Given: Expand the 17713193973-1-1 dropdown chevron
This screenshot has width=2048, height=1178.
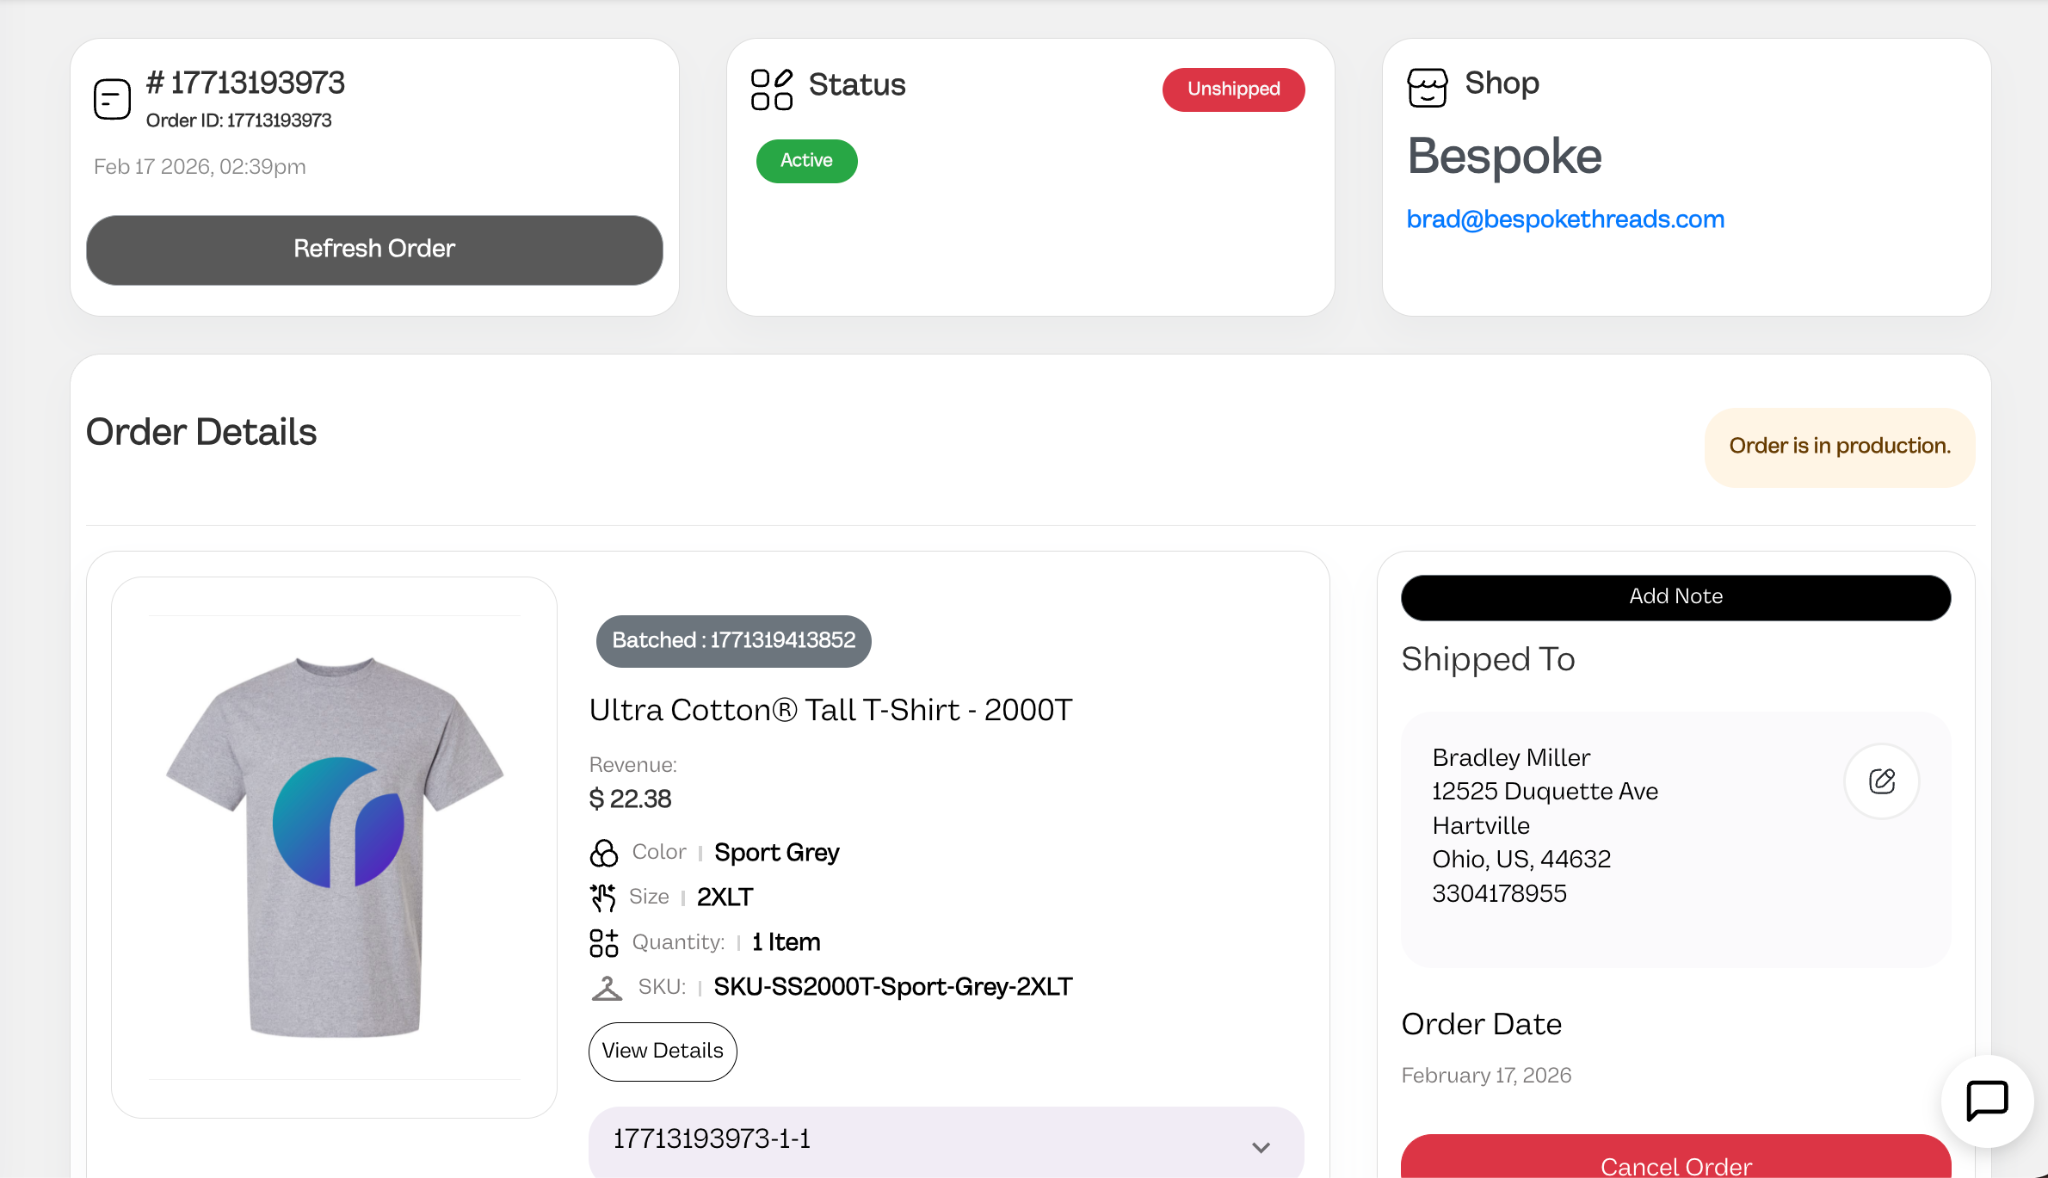Looking at the screenshot, I should point(1261,1147).
